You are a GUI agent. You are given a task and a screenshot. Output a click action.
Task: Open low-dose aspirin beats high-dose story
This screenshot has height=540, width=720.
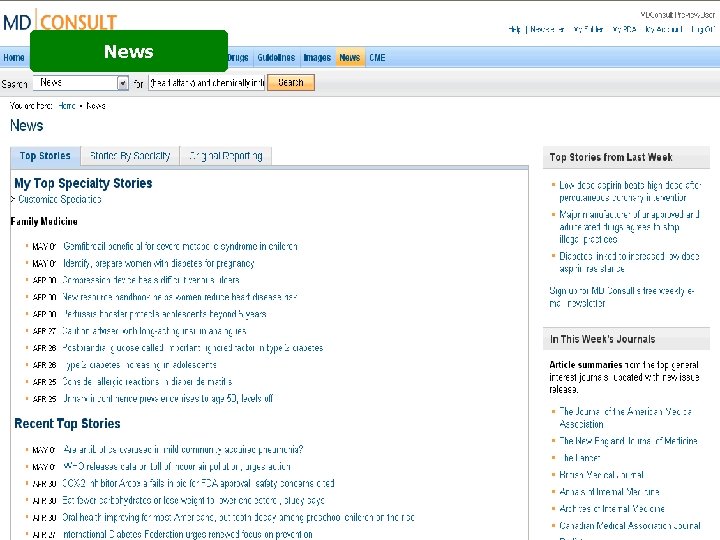coord(630,191)
